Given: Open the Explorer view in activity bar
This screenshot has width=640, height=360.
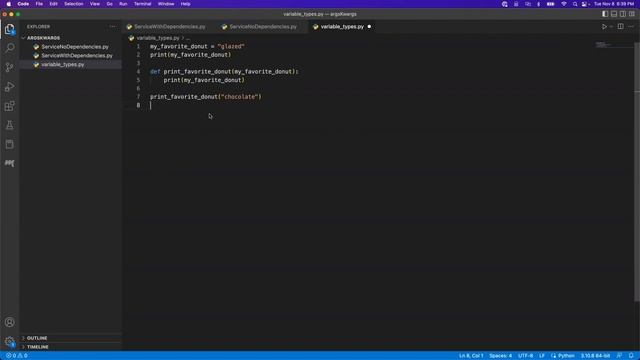Looking at the screenshot, I should click(9, 29).
